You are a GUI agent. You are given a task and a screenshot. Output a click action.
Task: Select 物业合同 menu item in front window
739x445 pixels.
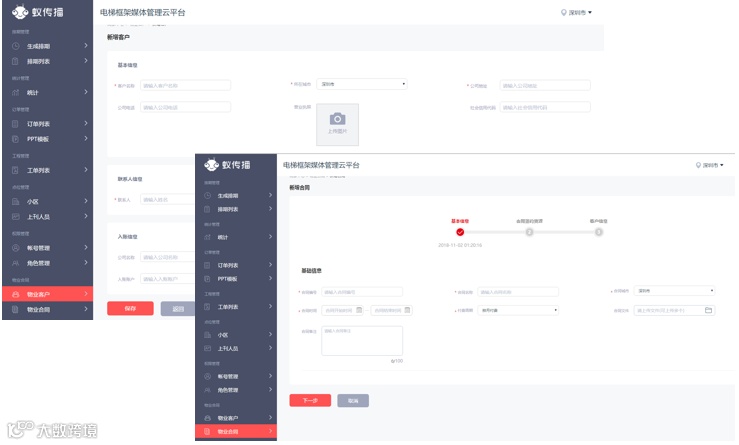click(236, 431)
